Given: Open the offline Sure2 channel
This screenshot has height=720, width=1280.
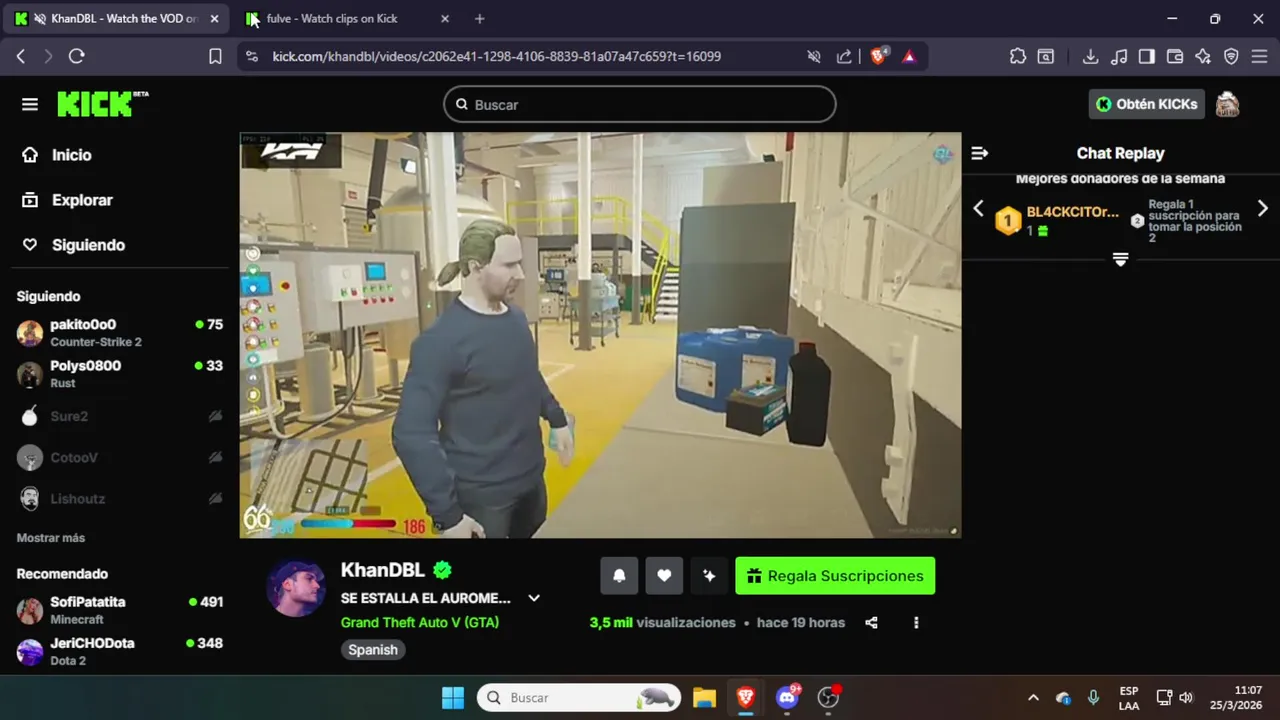Looking at the screenshot, I should tap(120, 416).
